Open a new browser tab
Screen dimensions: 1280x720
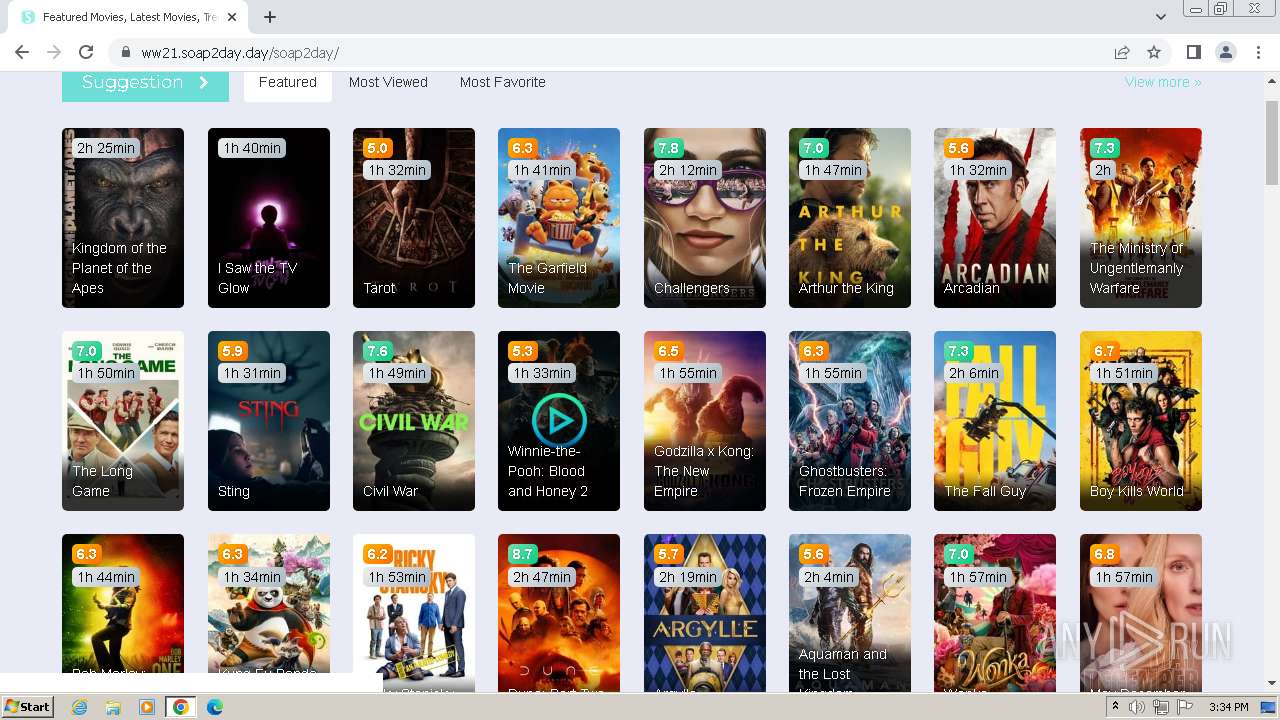tap(270, 17)
